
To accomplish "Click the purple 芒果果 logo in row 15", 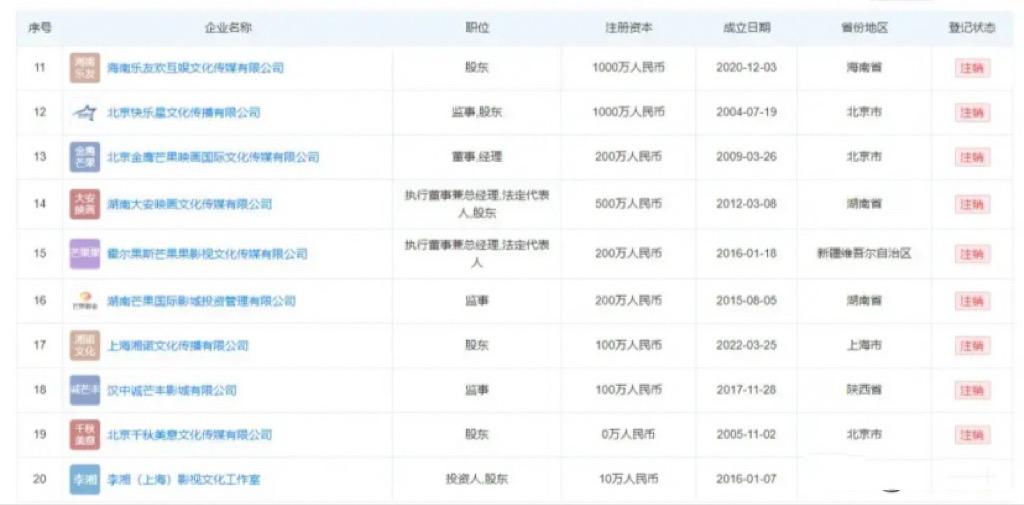I will point(84,254).
